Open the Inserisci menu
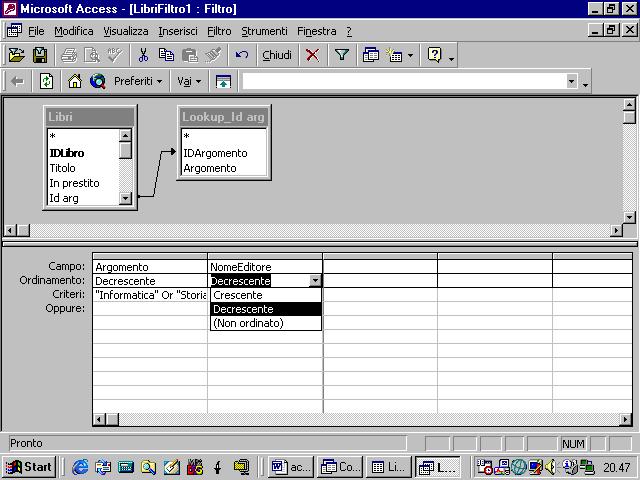The image size is (640, 480). click(x=178, y=31)
